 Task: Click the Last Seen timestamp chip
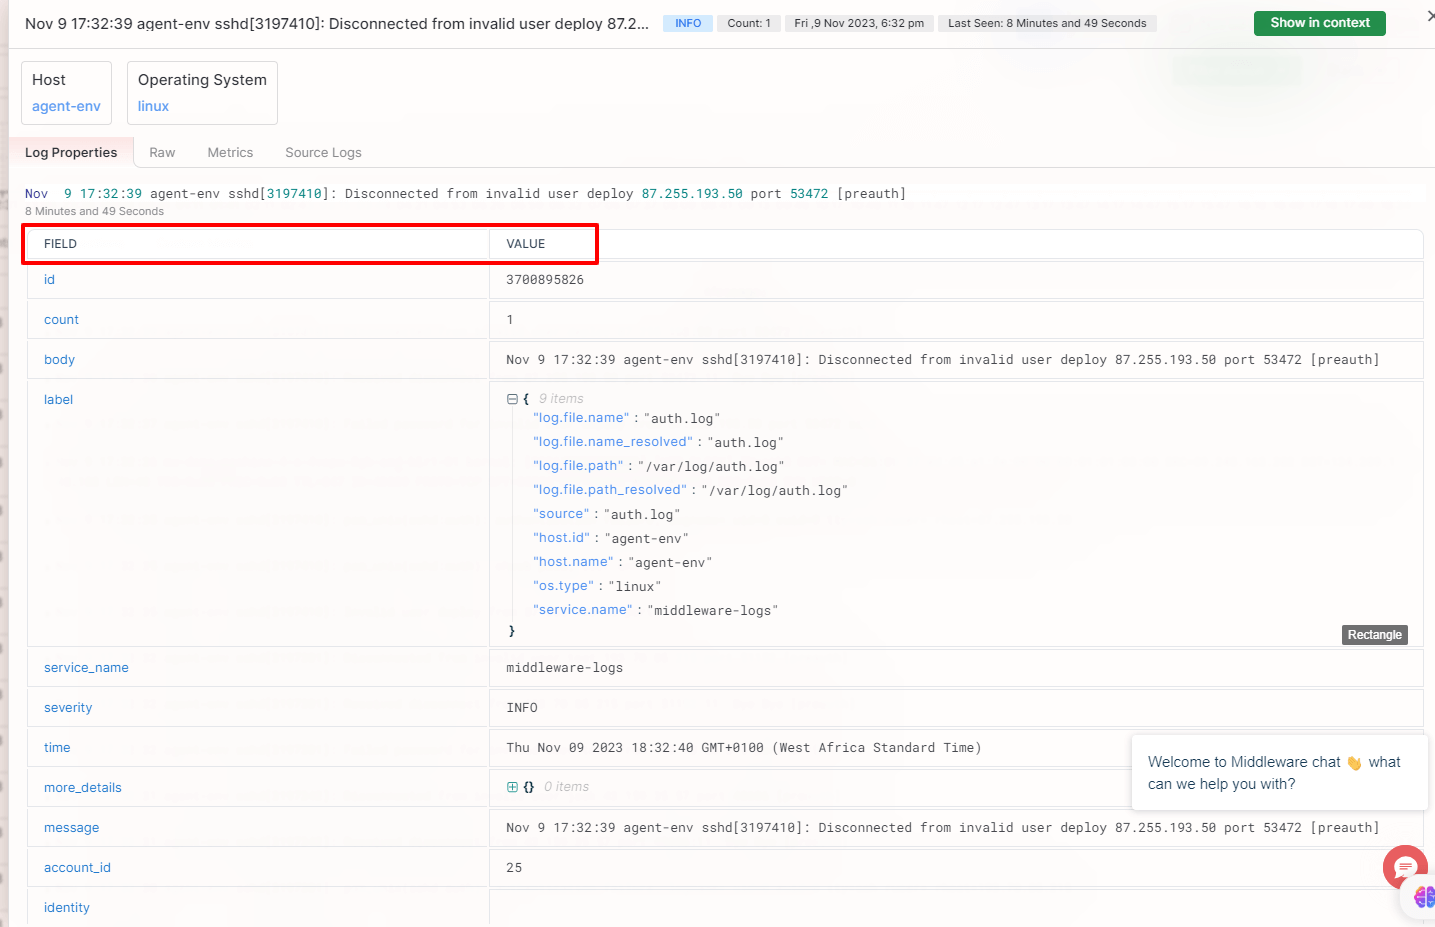[1047, 22]
